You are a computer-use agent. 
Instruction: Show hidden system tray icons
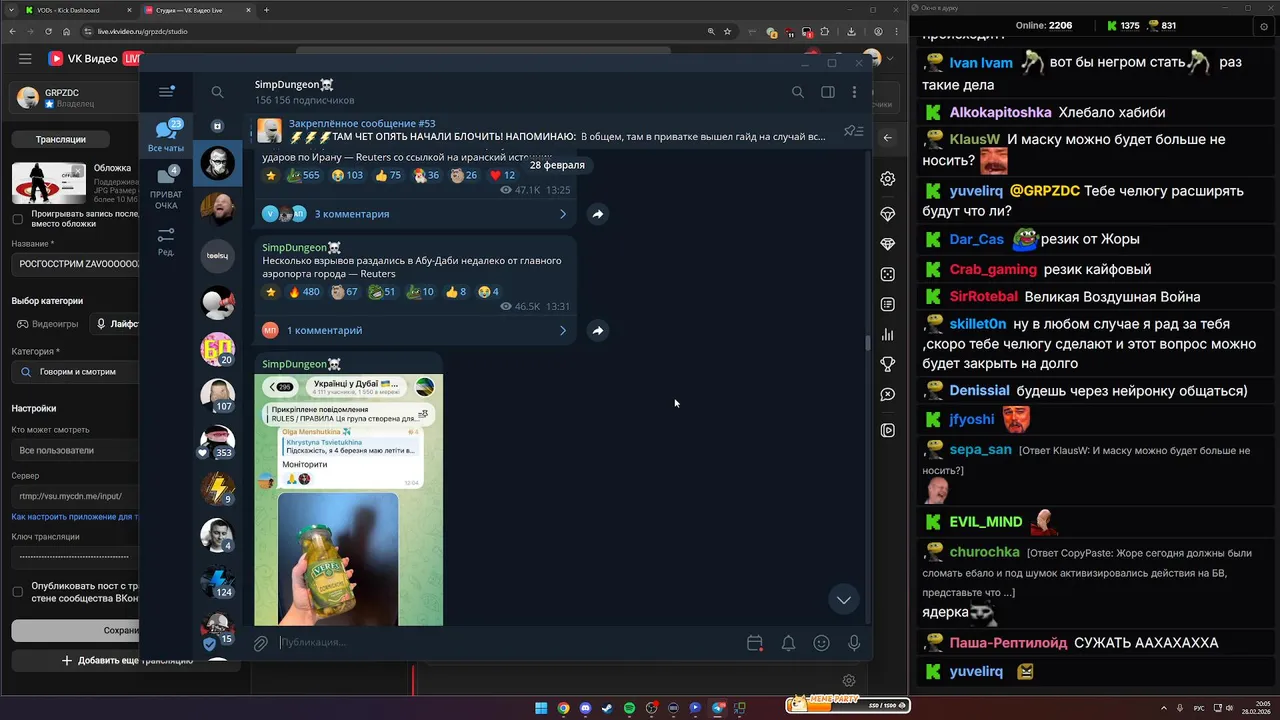point(1164,708)
